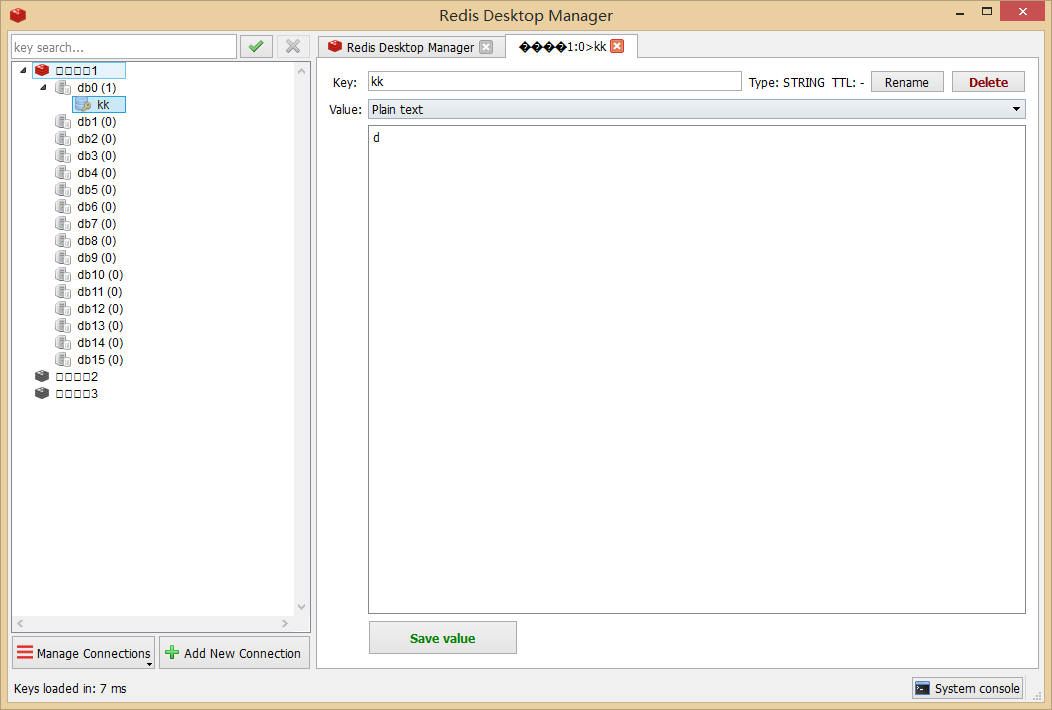
Task: Open the System console
Action: point(967,688)
